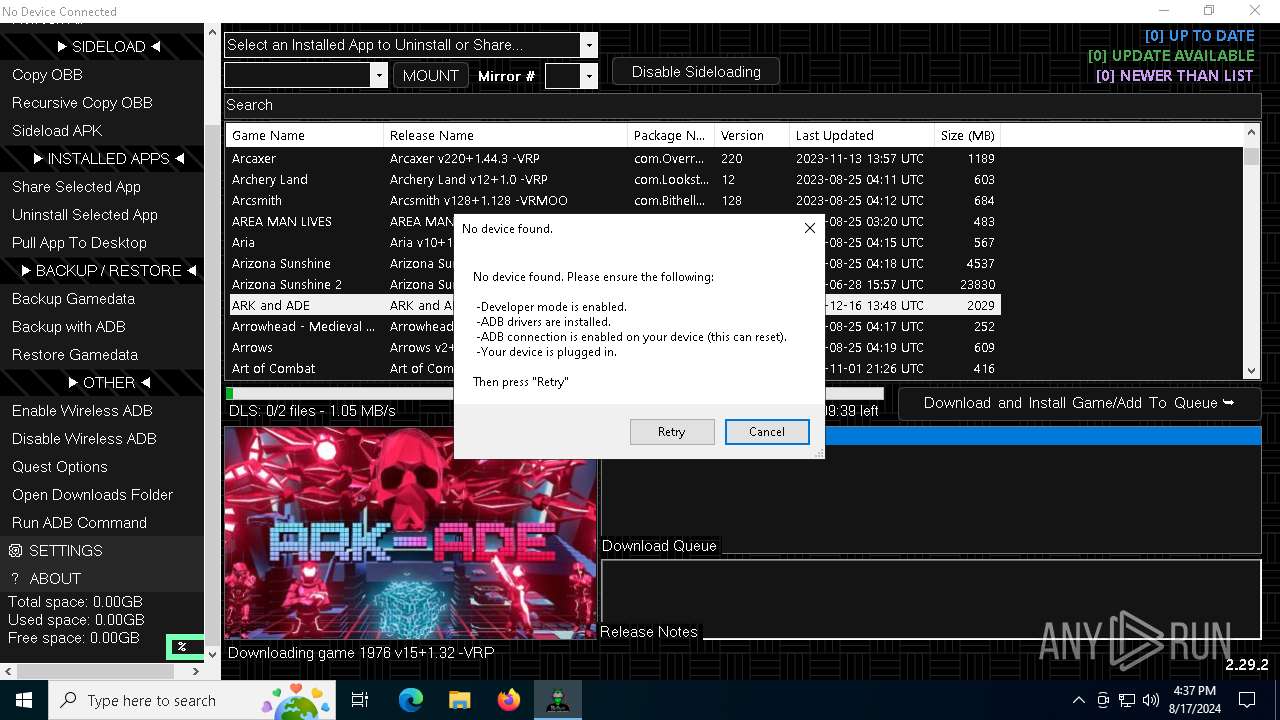Click the sidebar scroll down arrow
This screenshot has width=1280, height=720.
click(x=212, y=654)
